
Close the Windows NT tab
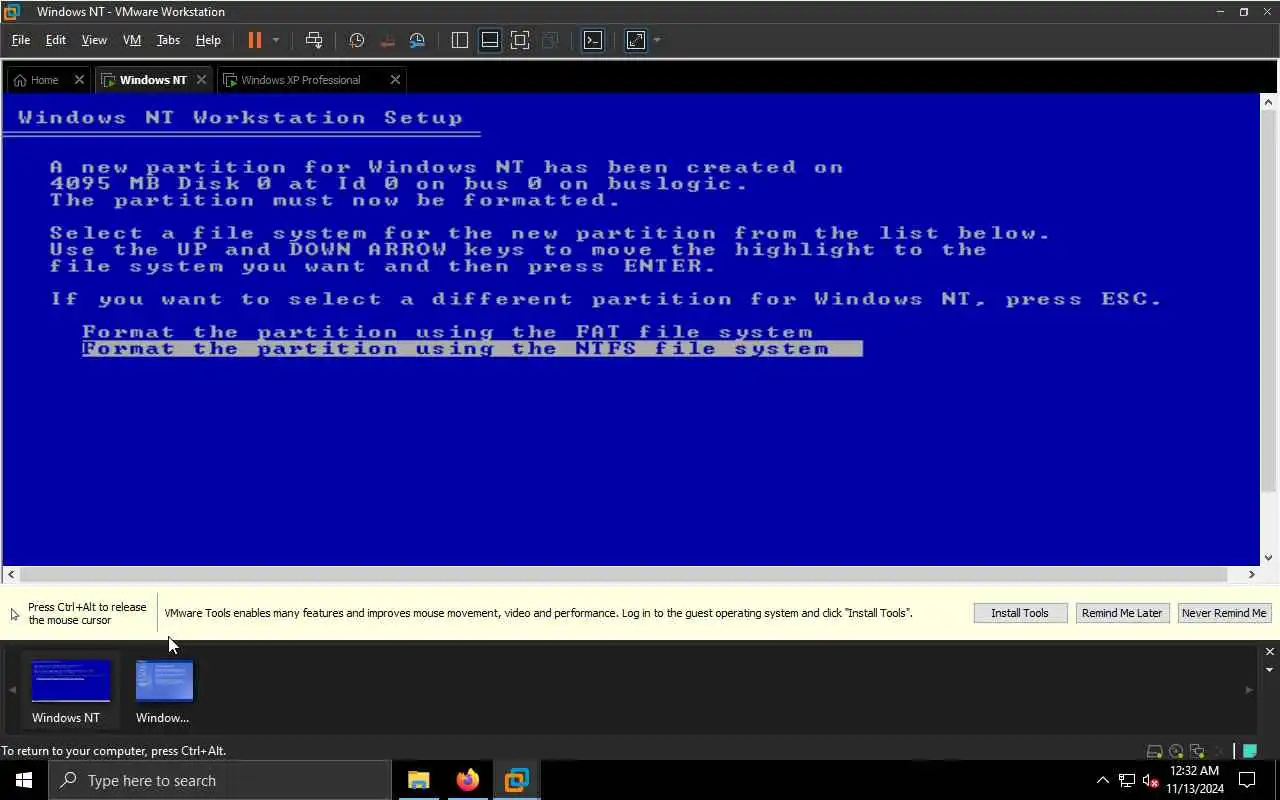click(x=201, y=80)
